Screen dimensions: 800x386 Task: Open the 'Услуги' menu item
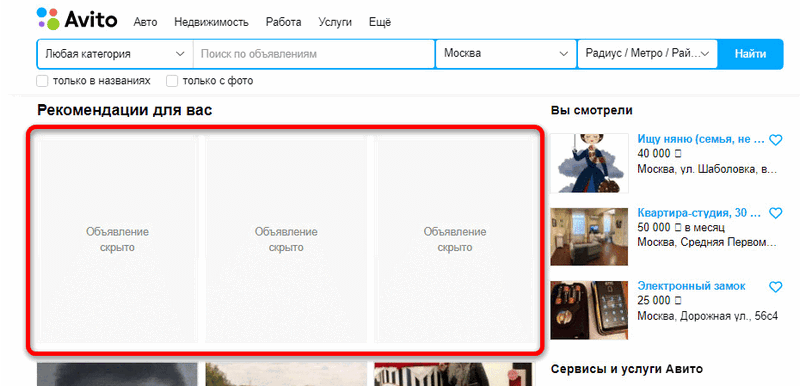pyautogui.click(x=335, y=22)
